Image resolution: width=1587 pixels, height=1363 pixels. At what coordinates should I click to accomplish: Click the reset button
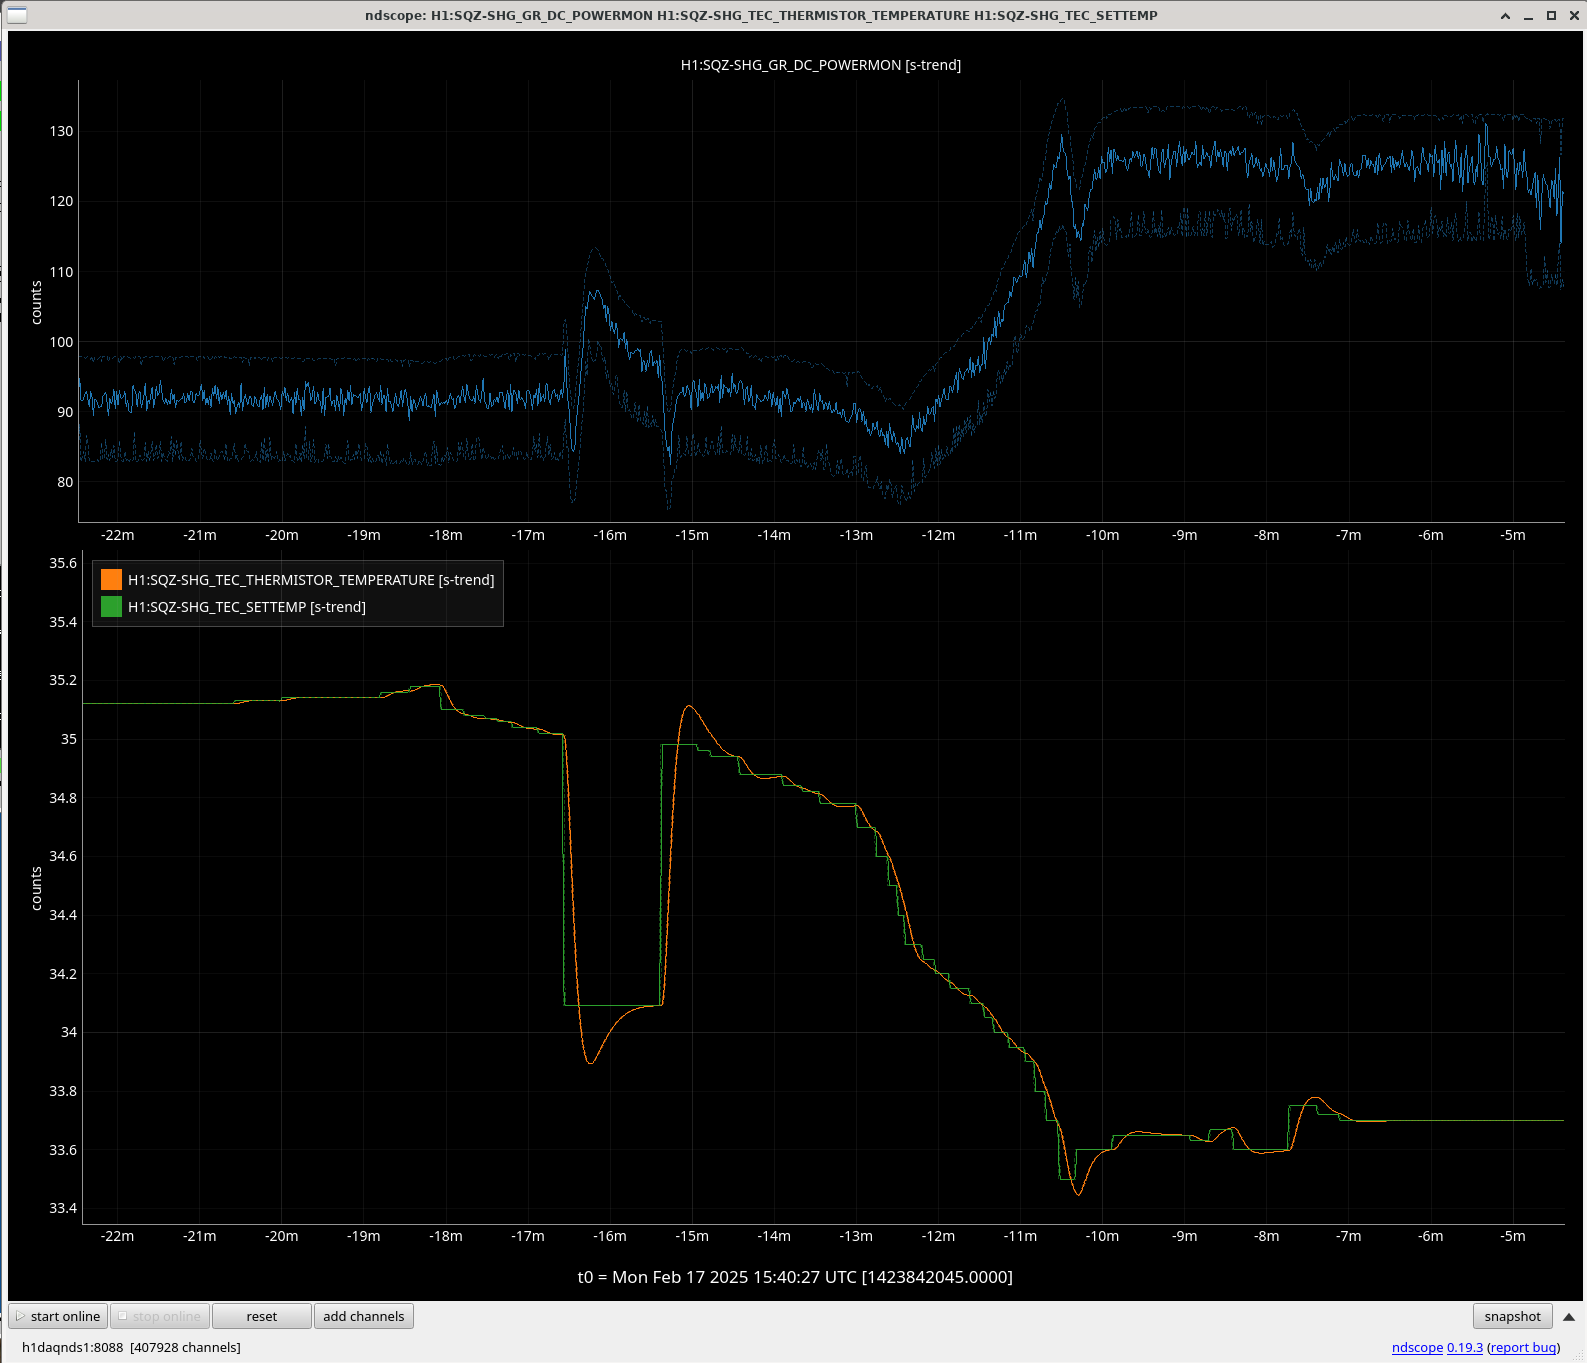[x=262, y=1316]
